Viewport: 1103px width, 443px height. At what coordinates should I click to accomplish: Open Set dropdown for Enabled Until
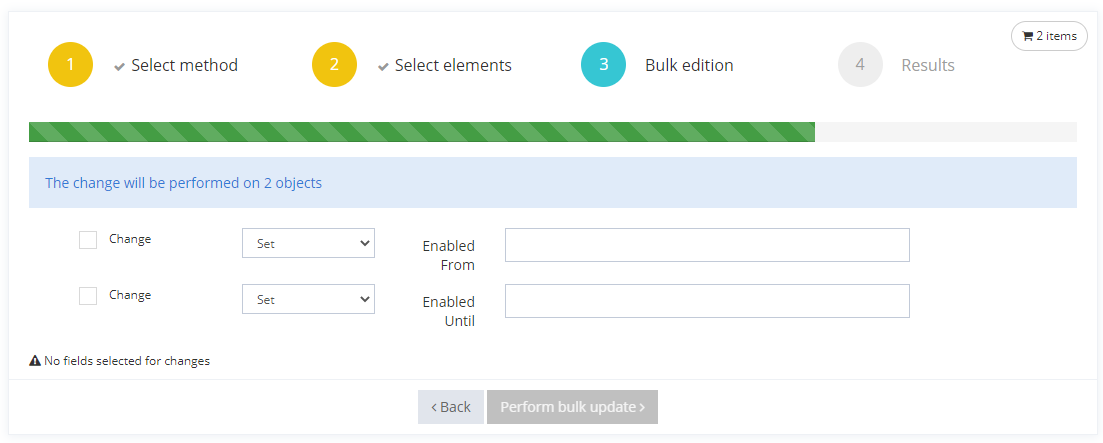point(308,299)
